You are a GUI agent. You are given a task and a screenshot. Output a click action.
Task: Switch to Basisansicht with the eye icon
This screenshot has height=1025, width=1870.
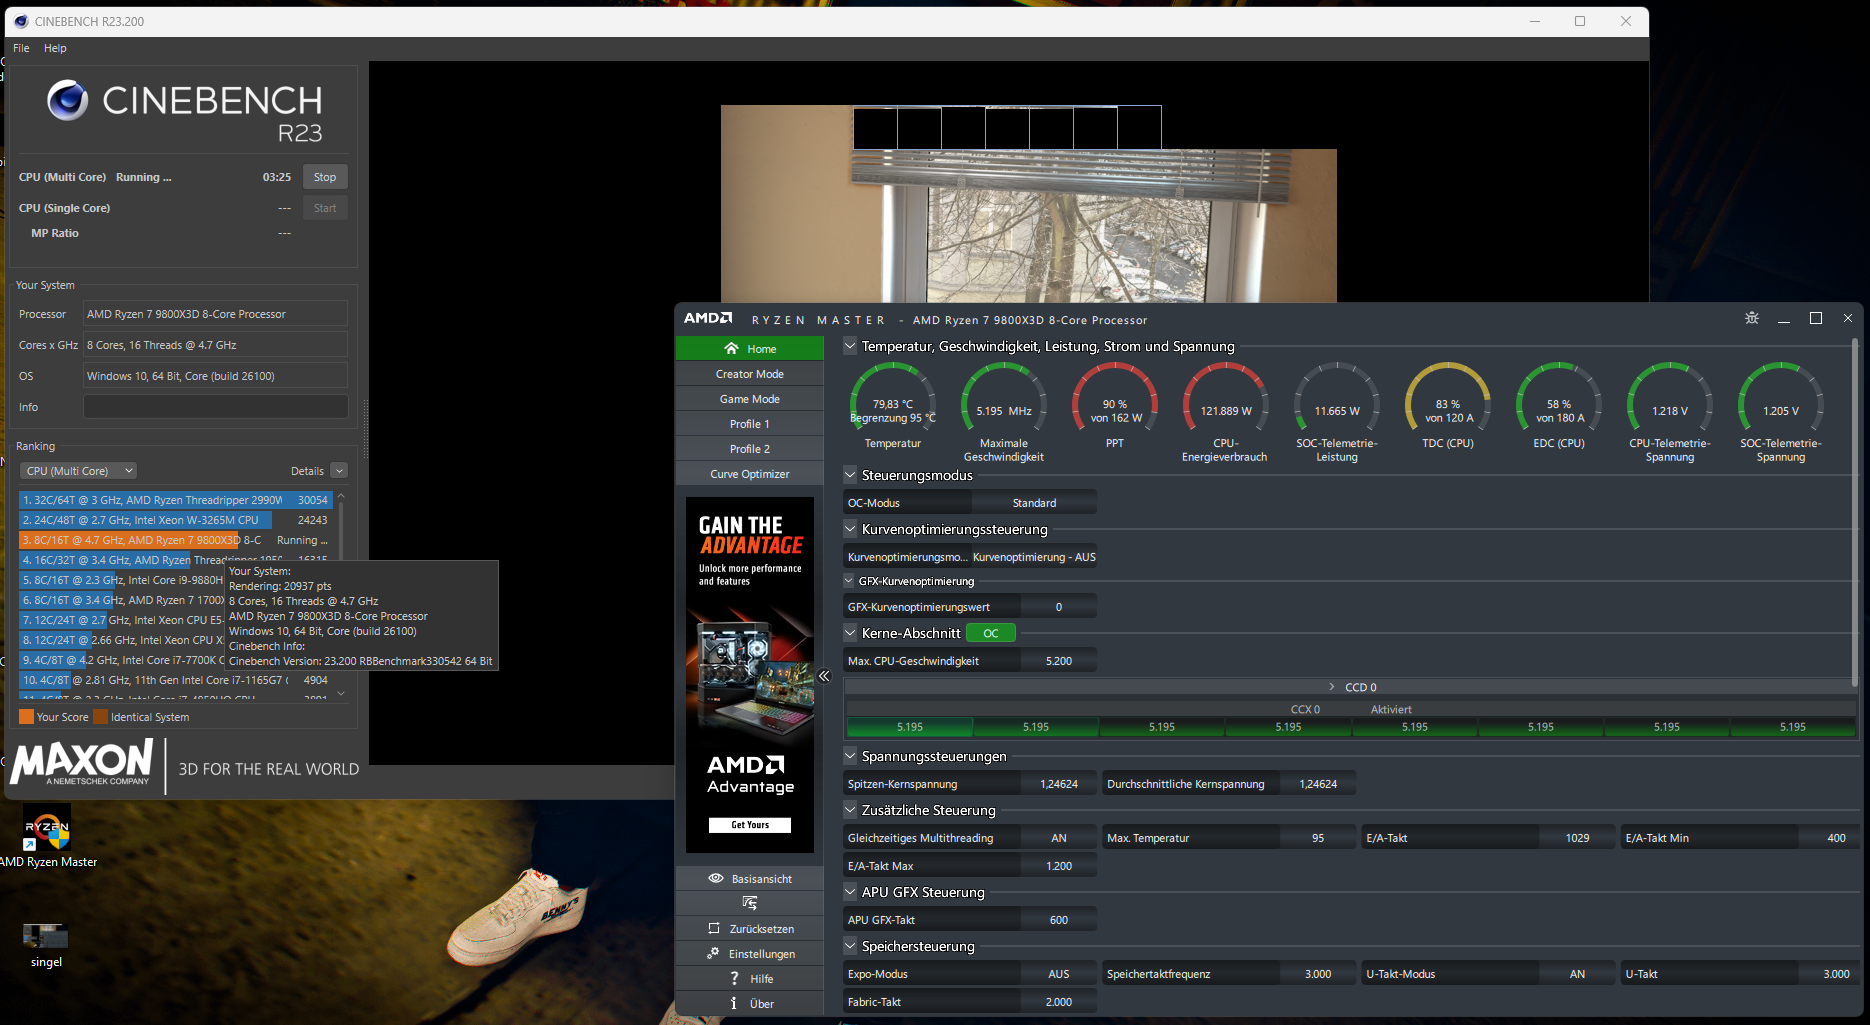[750, 879]
